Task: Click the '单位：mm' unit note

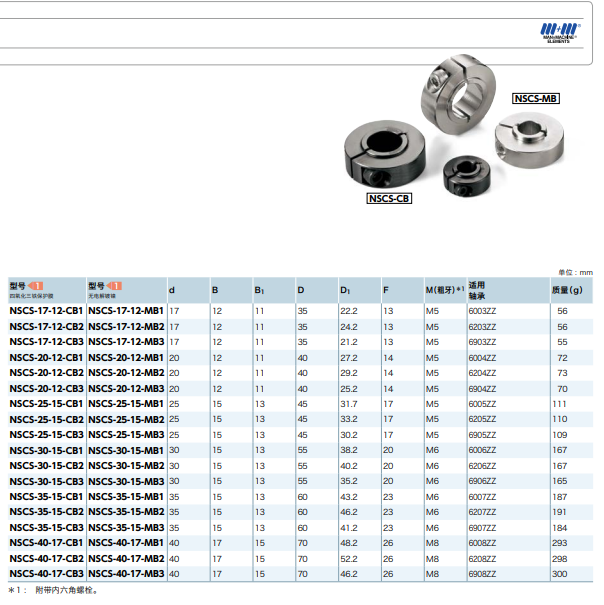Action: (575, 272)
